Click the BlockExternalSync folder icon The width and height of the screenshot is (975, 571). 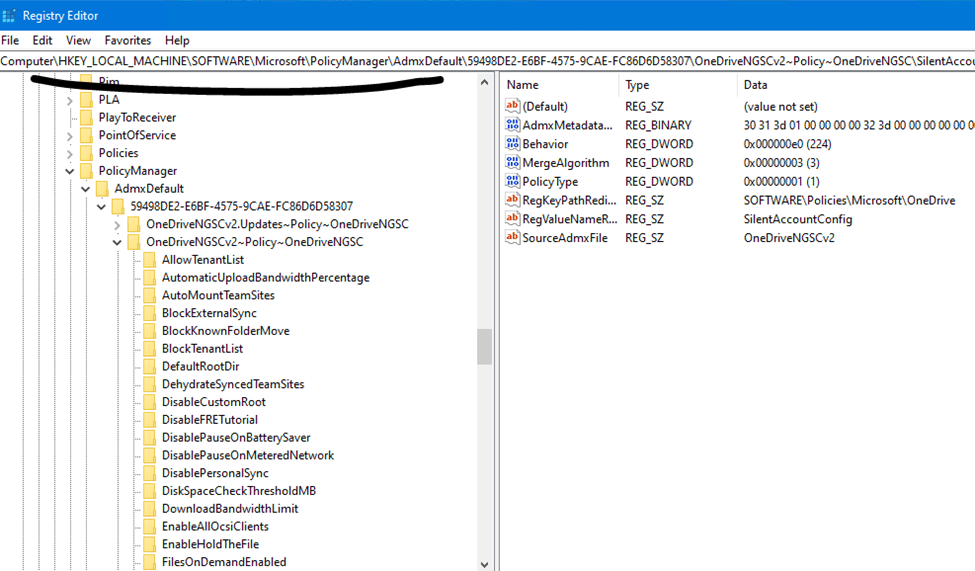150,313
